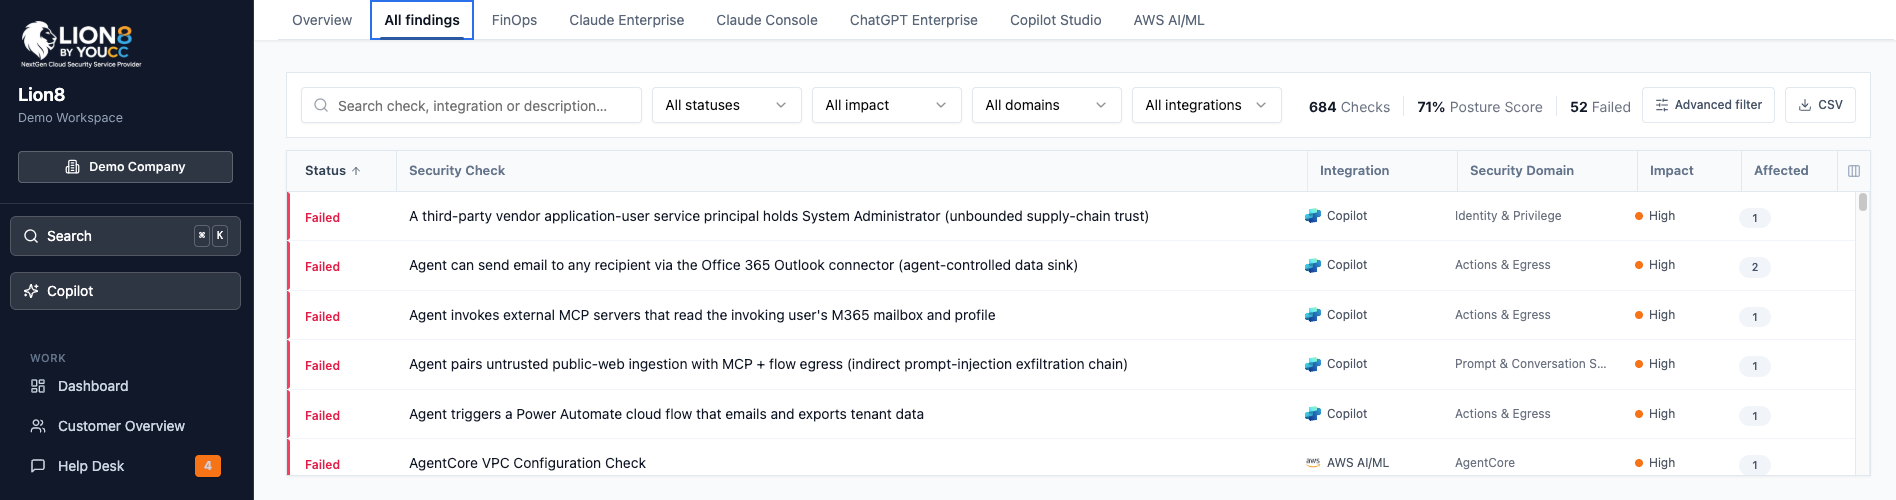The image size is (1896, 500).
Task: Sort by Security Domain column header
Action: 1522,171
